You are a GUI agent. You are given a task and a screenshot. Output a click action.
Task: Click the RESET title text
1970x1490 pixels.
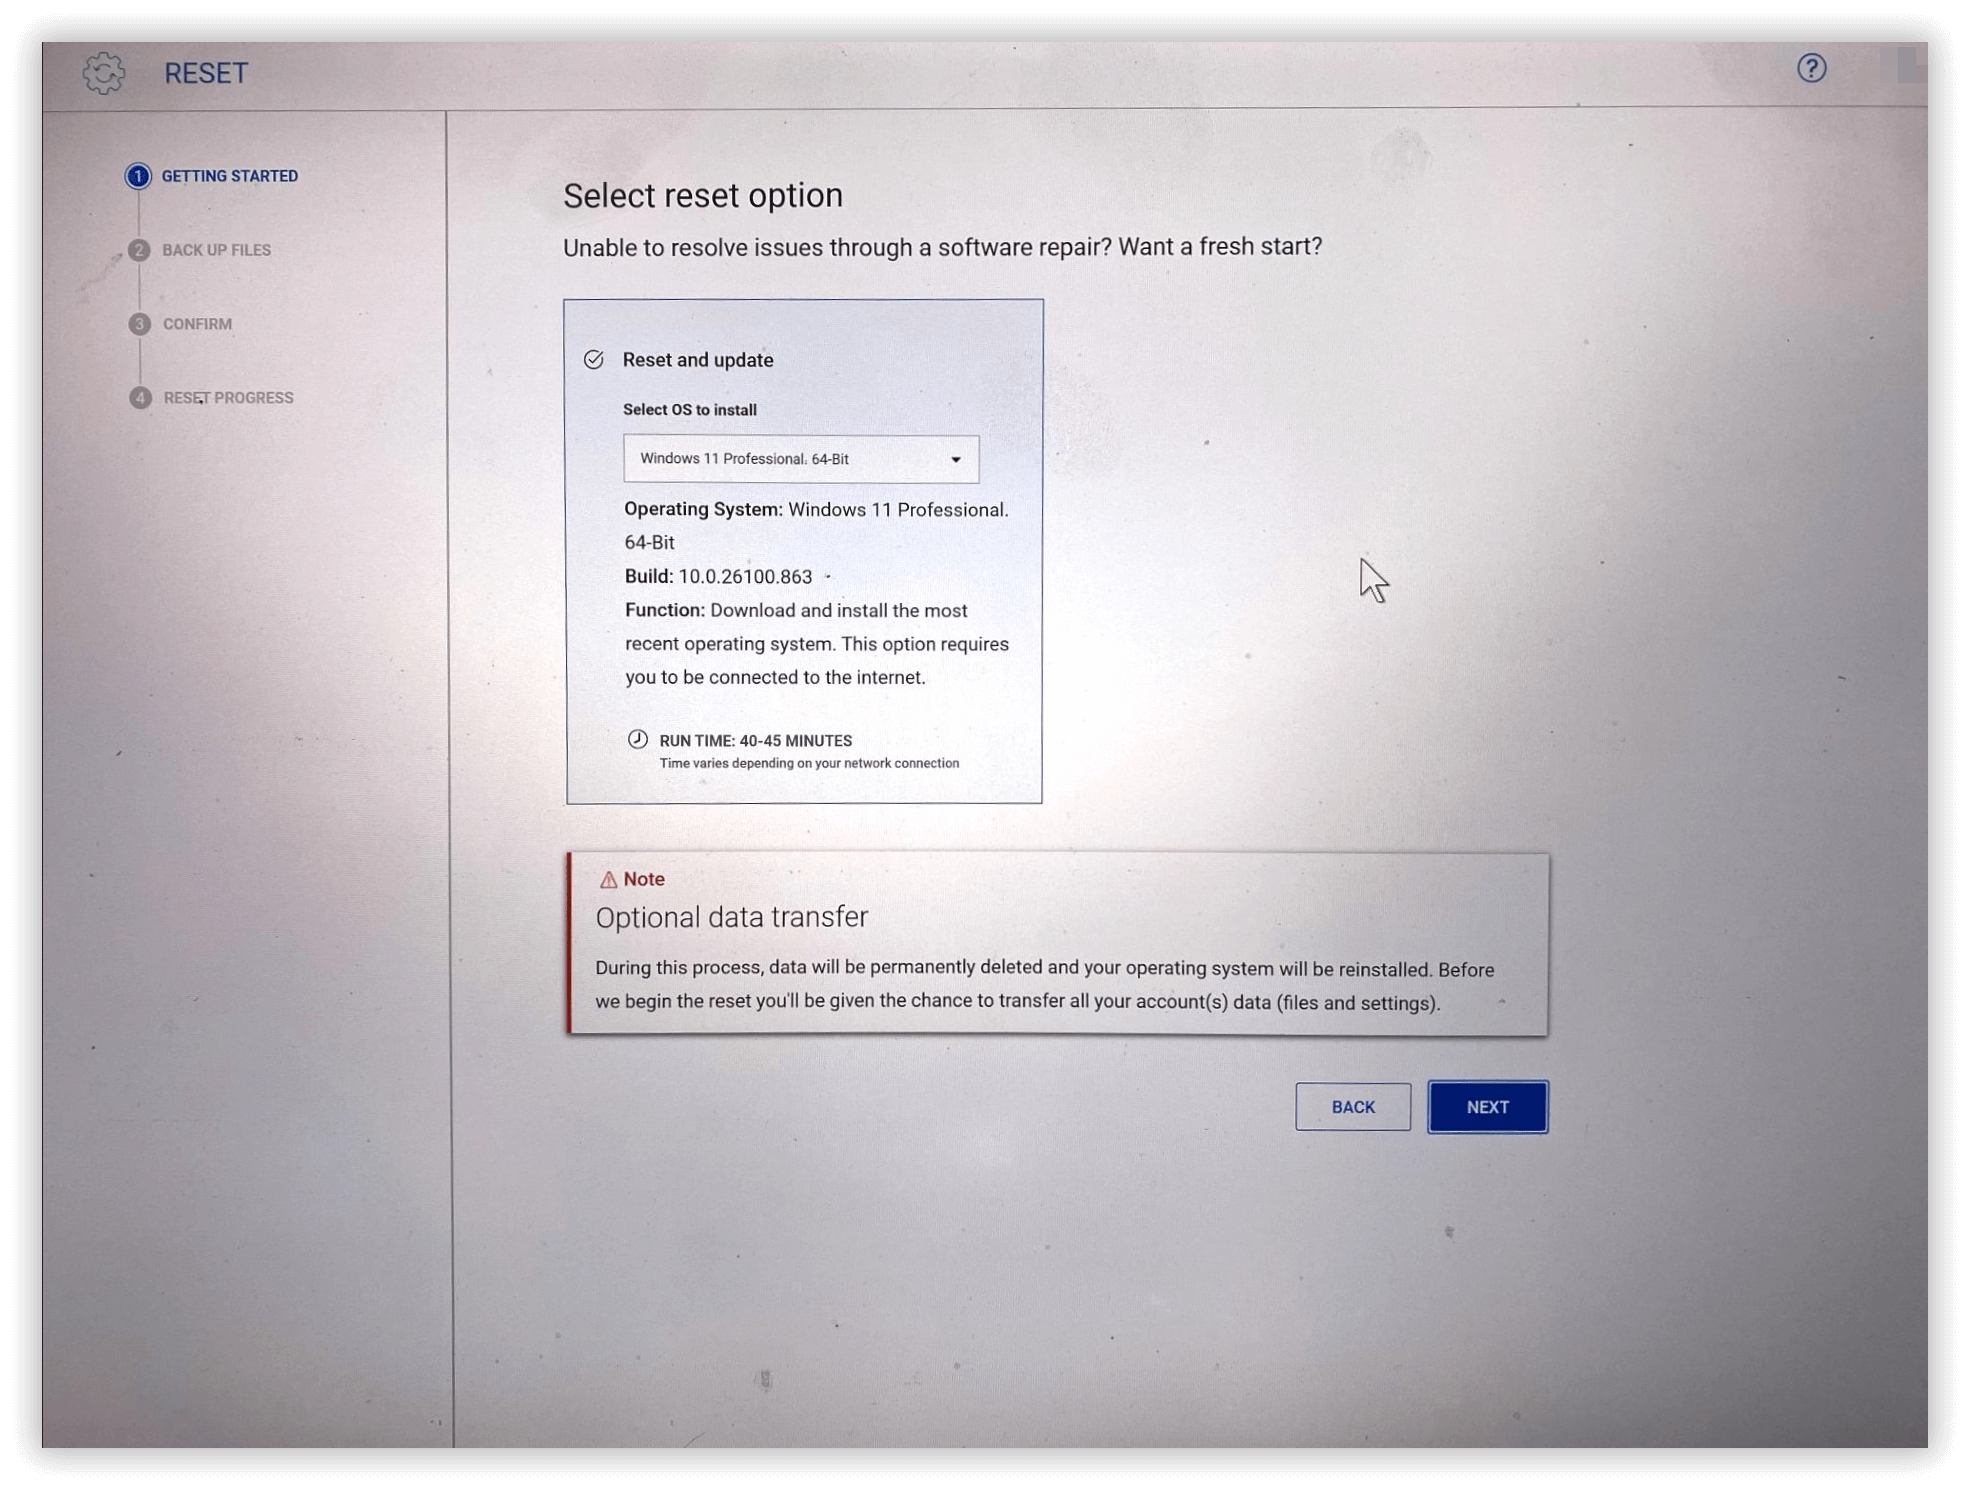point(206,73)
